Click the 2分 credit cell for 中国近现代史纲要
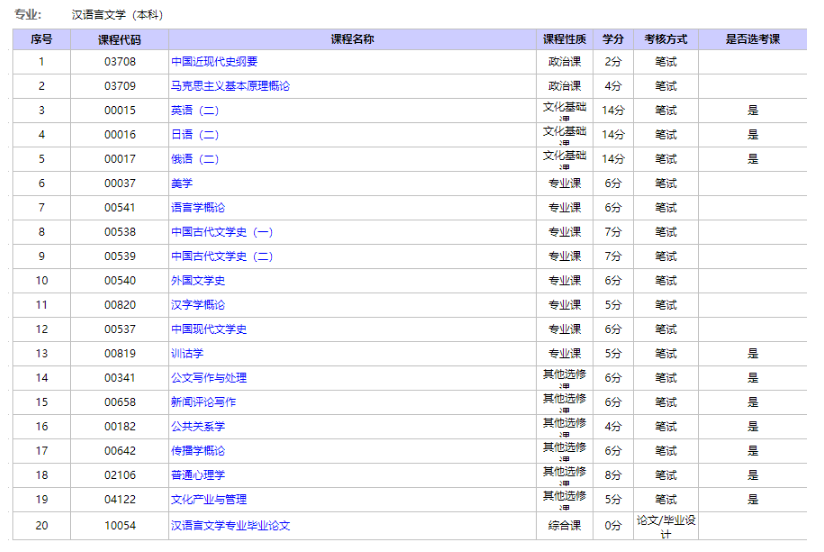The height and width of the screenshot is (552, 824). pyautogui.click(x=613, y=62)
